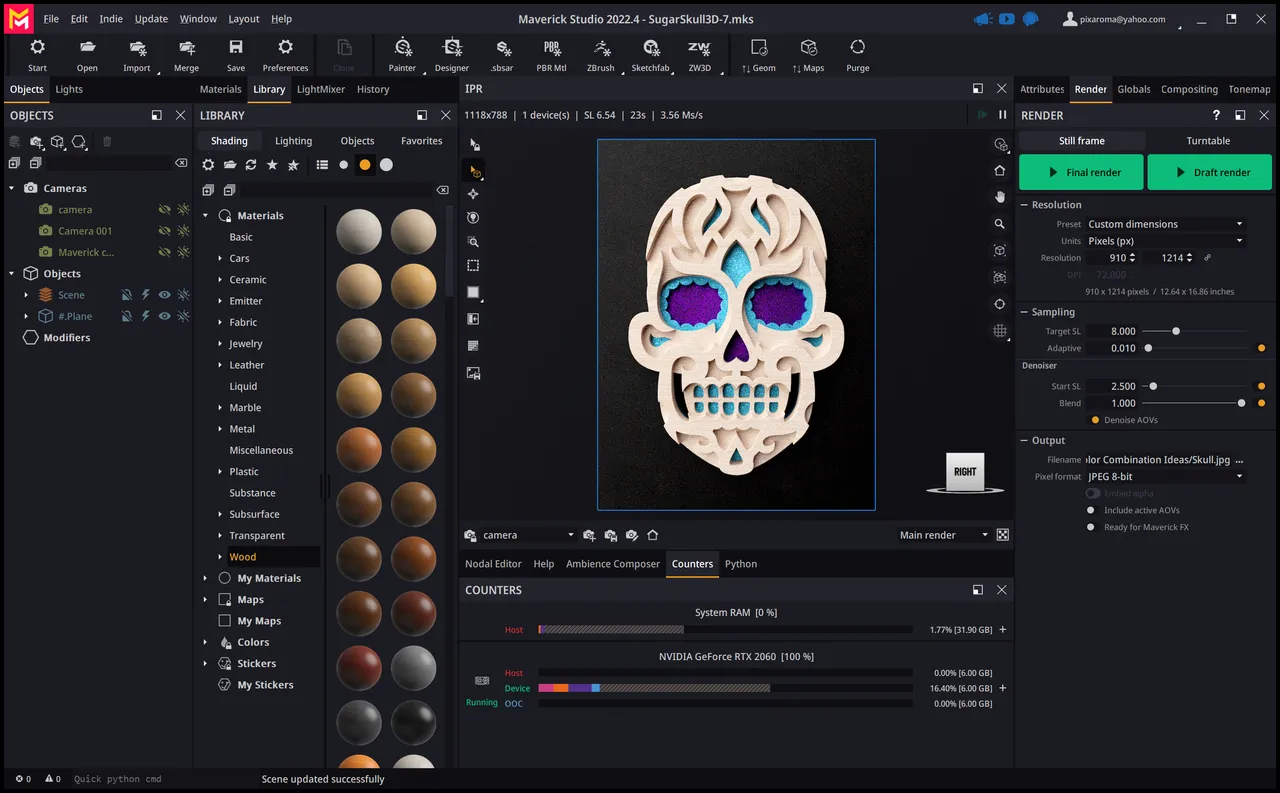Click the Start toolbar icon
Screen dimensions: 1280x793
pyautogui.click(x=37, y=55)
